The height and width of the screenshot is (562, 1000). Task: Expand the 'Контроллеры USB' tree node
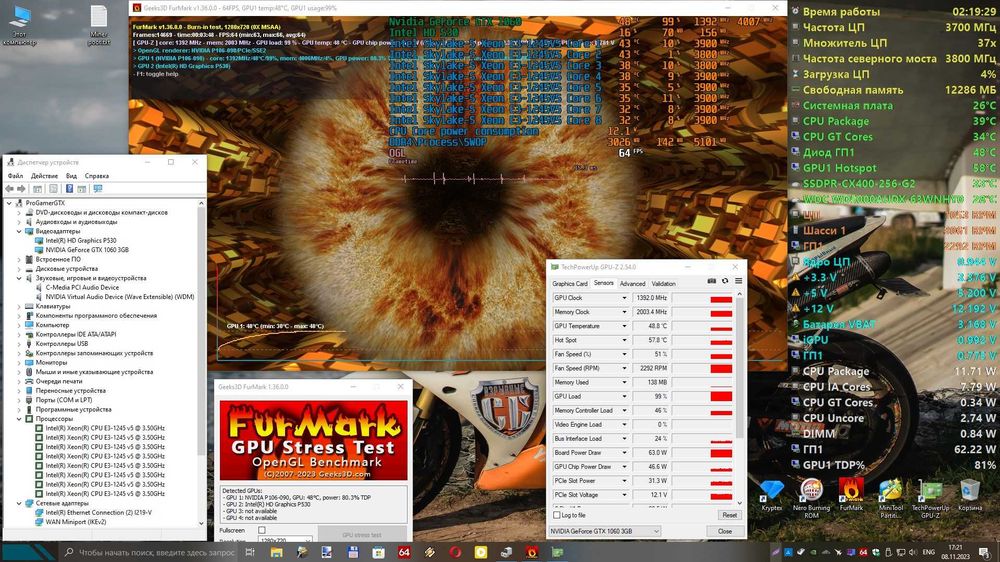click(x=19, y=344)
